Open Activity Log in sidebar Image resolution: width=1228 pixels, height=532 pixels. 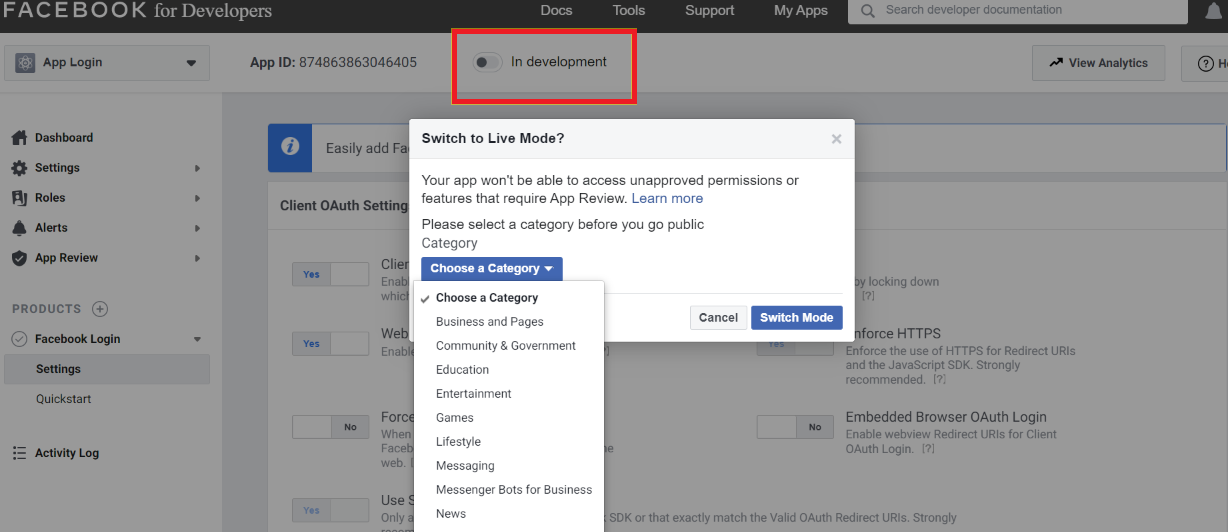pos(67,453)
